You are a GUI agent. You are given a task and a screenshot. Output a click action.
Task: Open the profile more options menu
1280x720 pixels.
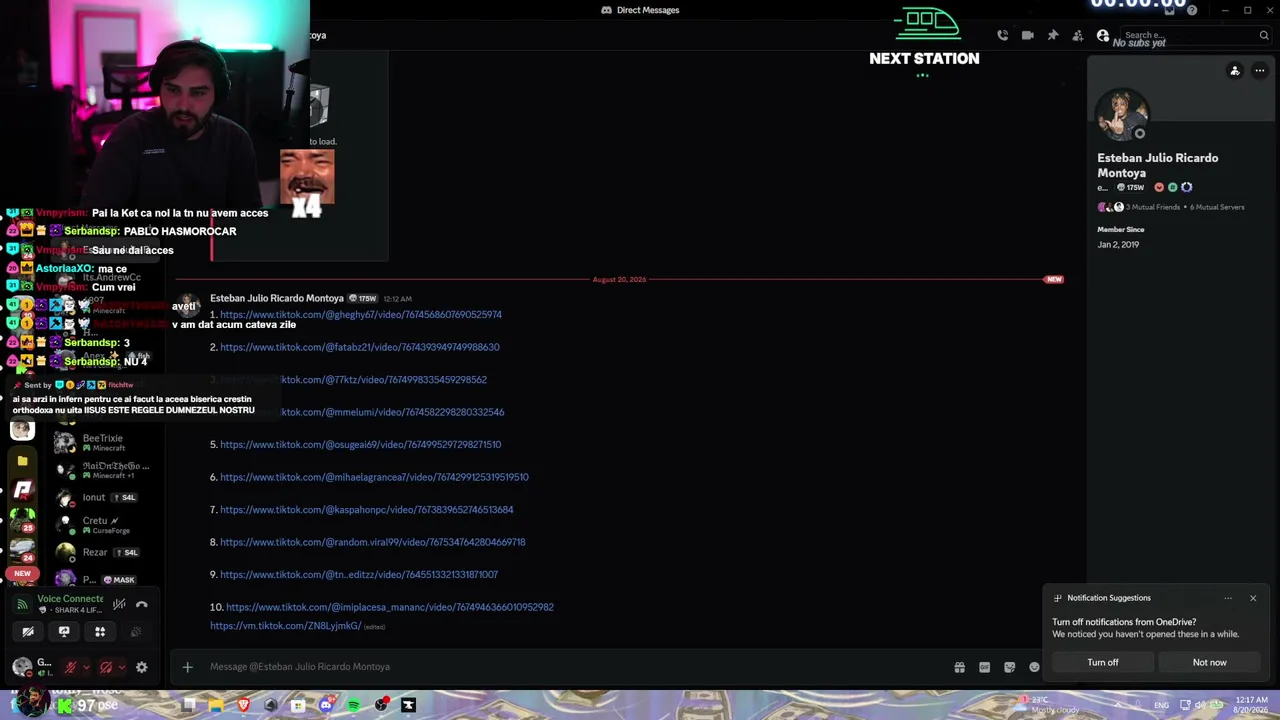(x=1260, y=71)
